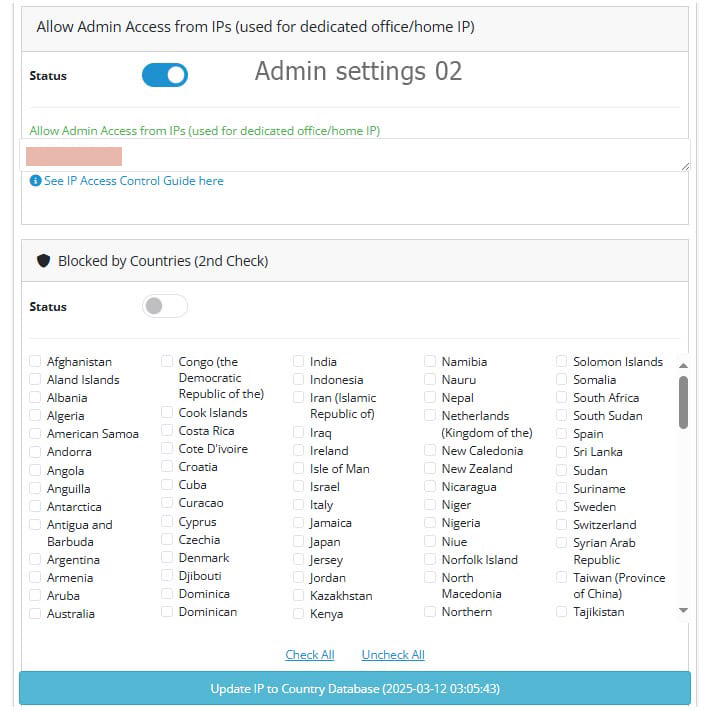Screen dimensions: 710x710
Task: Select the Ireland checkbox
Action: [298, 450]
